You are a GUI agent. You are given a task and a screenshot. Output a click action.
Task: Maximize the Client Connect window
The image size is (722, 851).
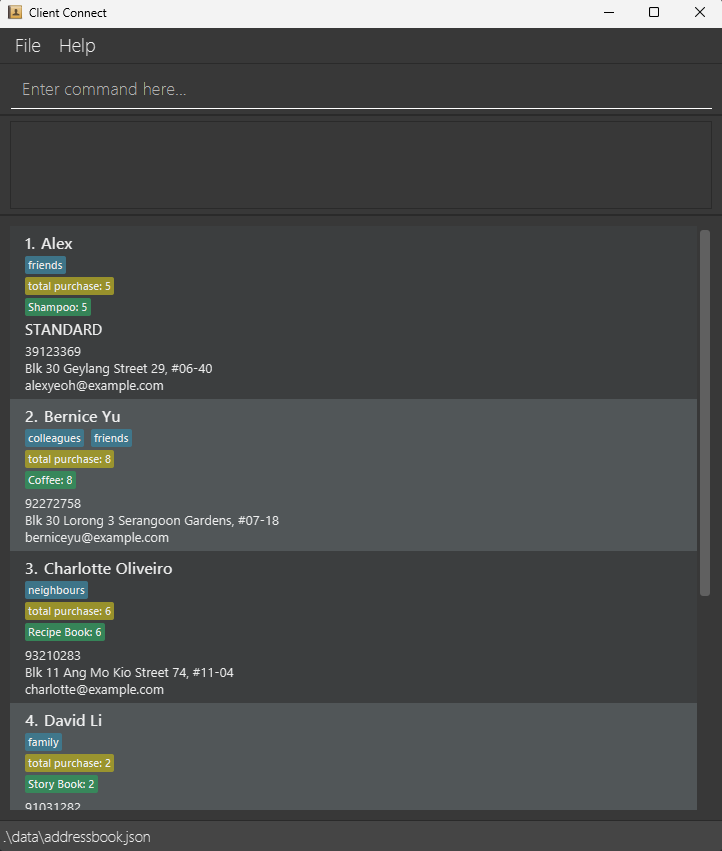[654, 12]
